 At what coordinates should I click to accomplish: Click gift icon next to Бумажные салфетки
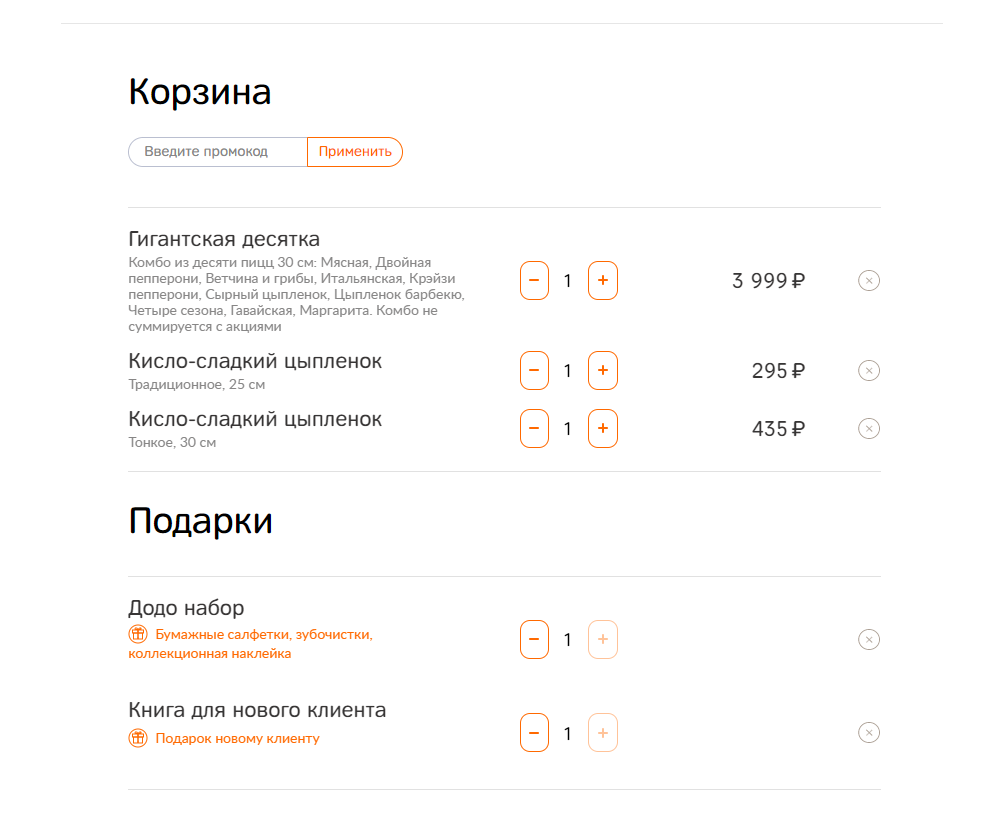pyautogui.click(x=138, y=634)
